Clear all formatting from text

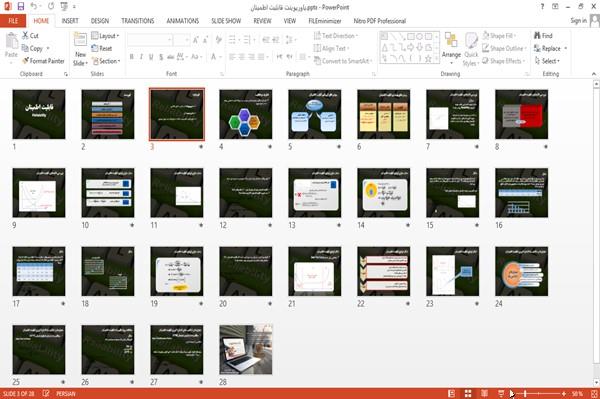(x=218, y=40)
